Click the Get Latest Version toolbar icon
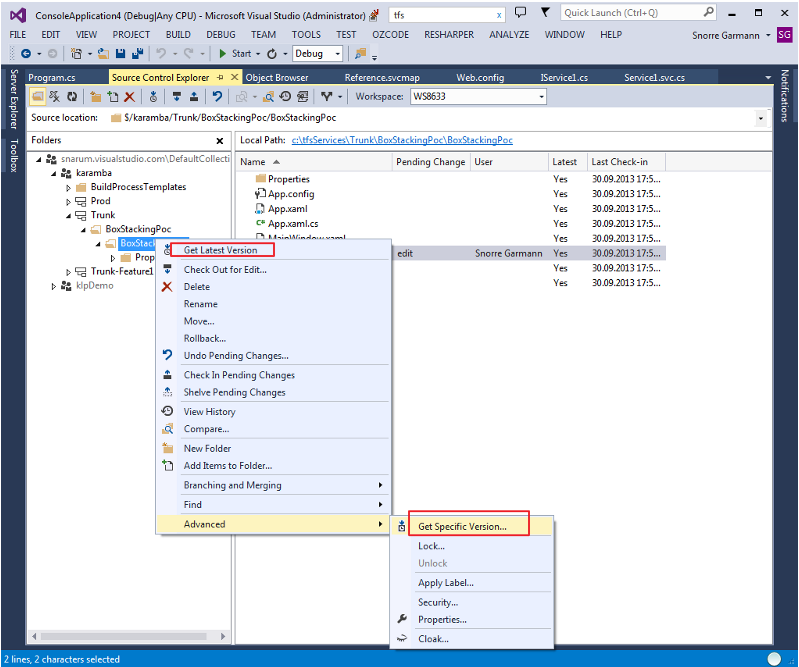Image resolution: width=799 pixels, height=667 pixels. coord(153,96)
